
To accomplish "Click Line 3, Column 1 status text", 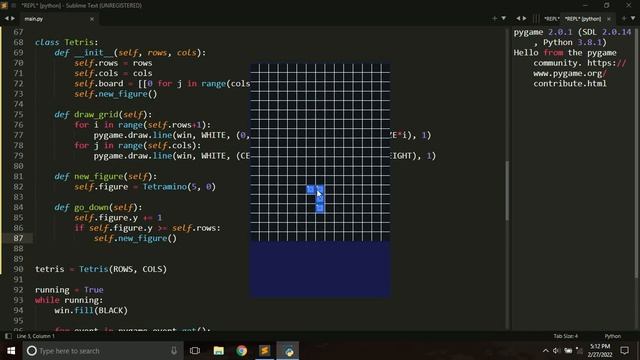I will (x=36, y=336).
